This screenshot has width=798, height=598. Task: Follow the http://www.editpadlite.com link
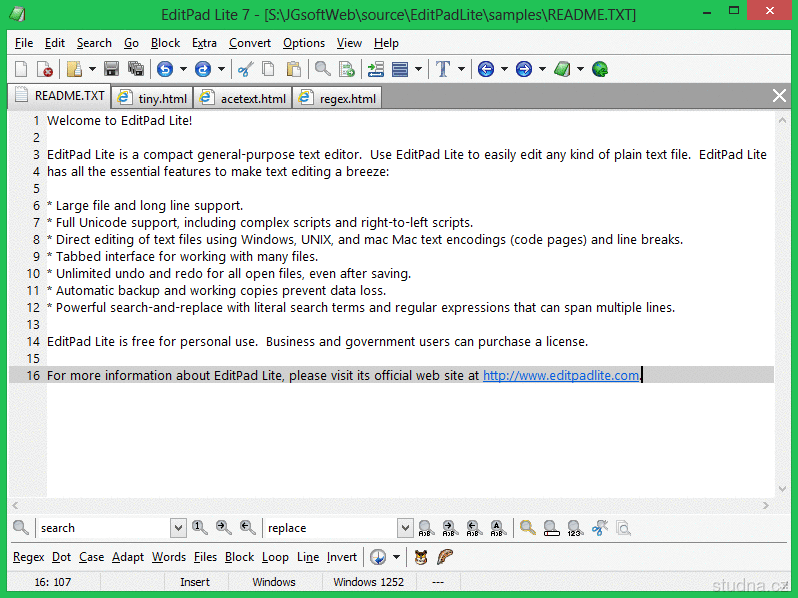pos(561,376)
